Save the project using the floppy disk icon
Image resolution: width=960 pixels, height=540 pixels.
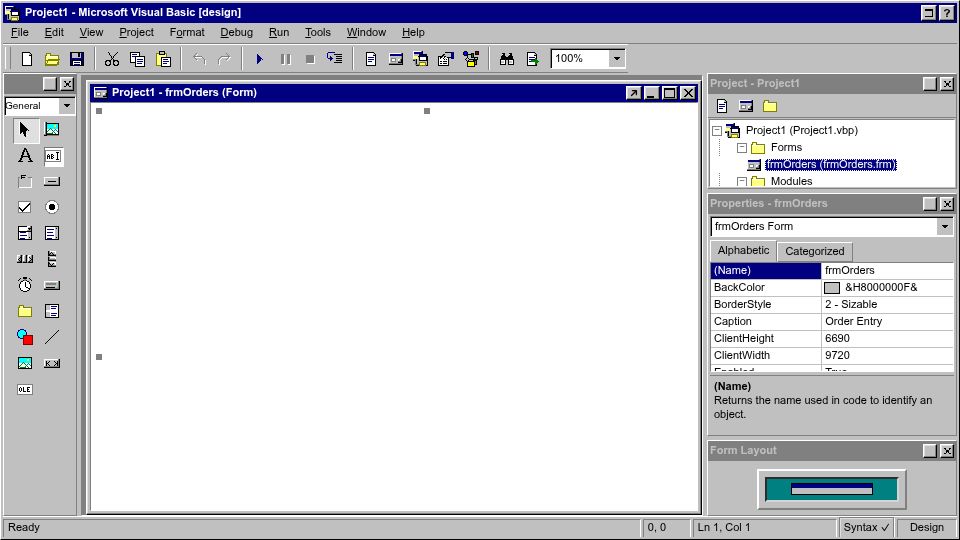coord(77,59)
